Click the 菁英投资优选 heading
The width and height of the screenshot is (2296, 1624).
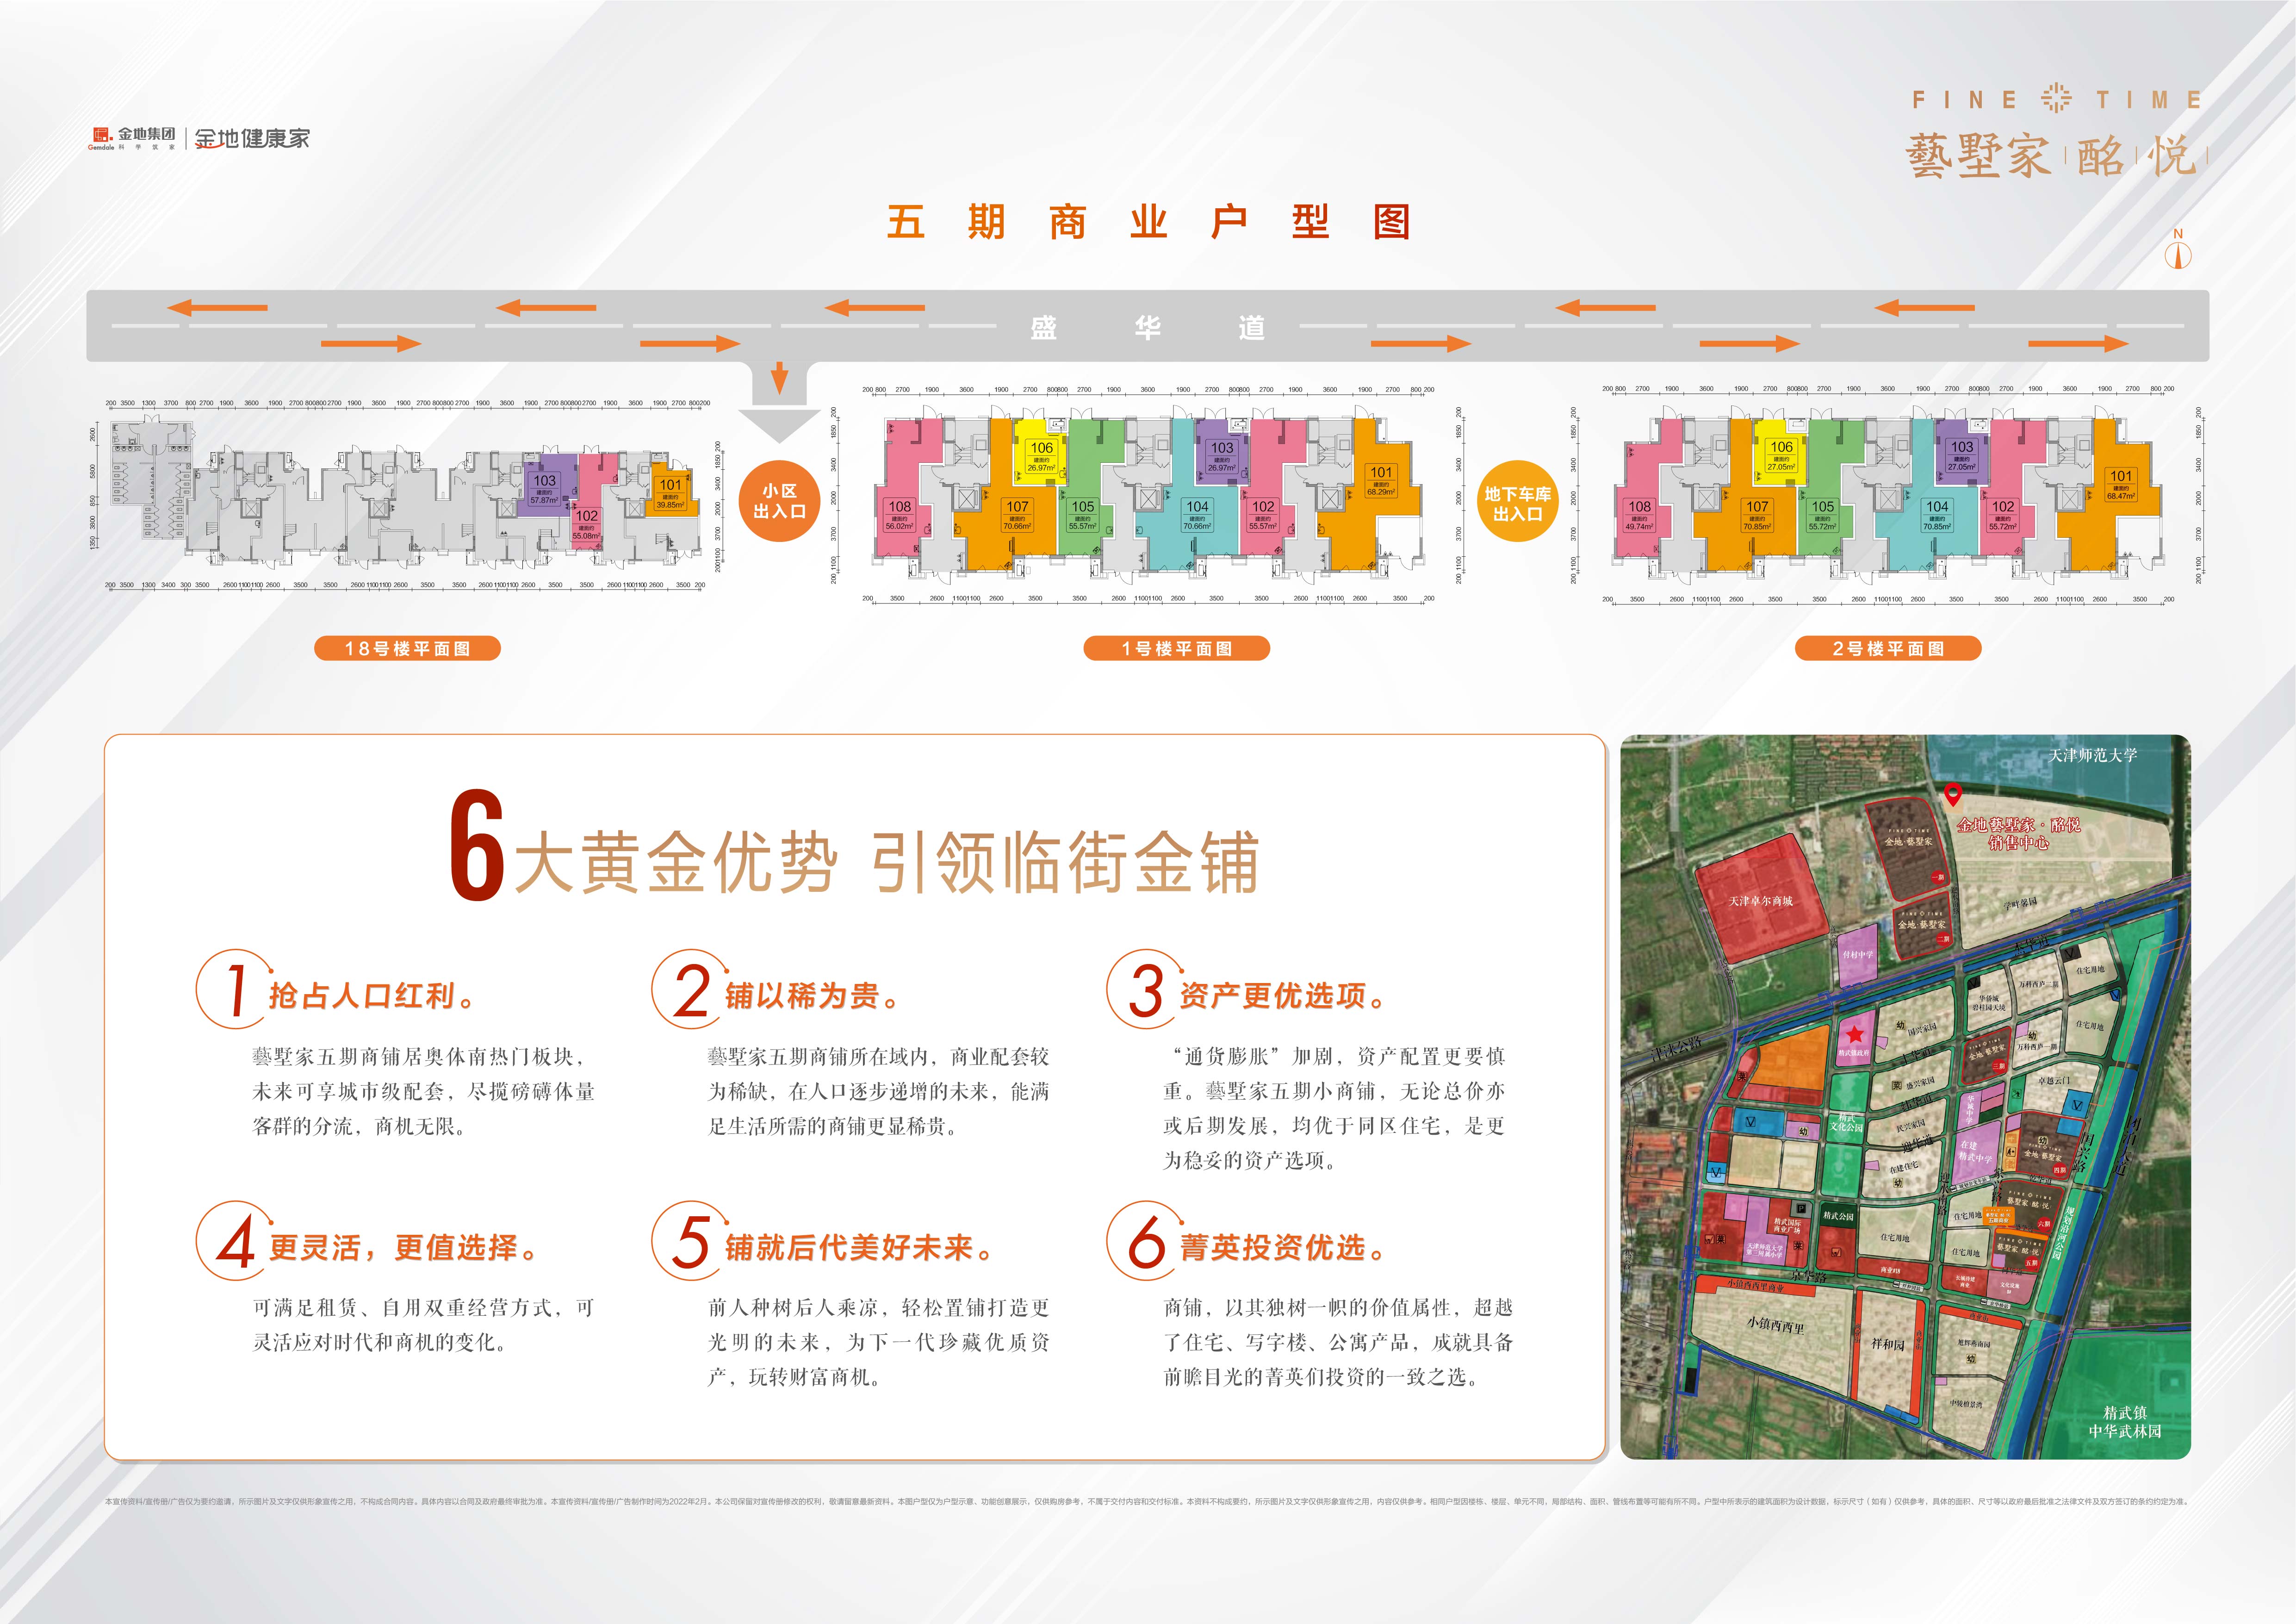coord(1284,1247)
